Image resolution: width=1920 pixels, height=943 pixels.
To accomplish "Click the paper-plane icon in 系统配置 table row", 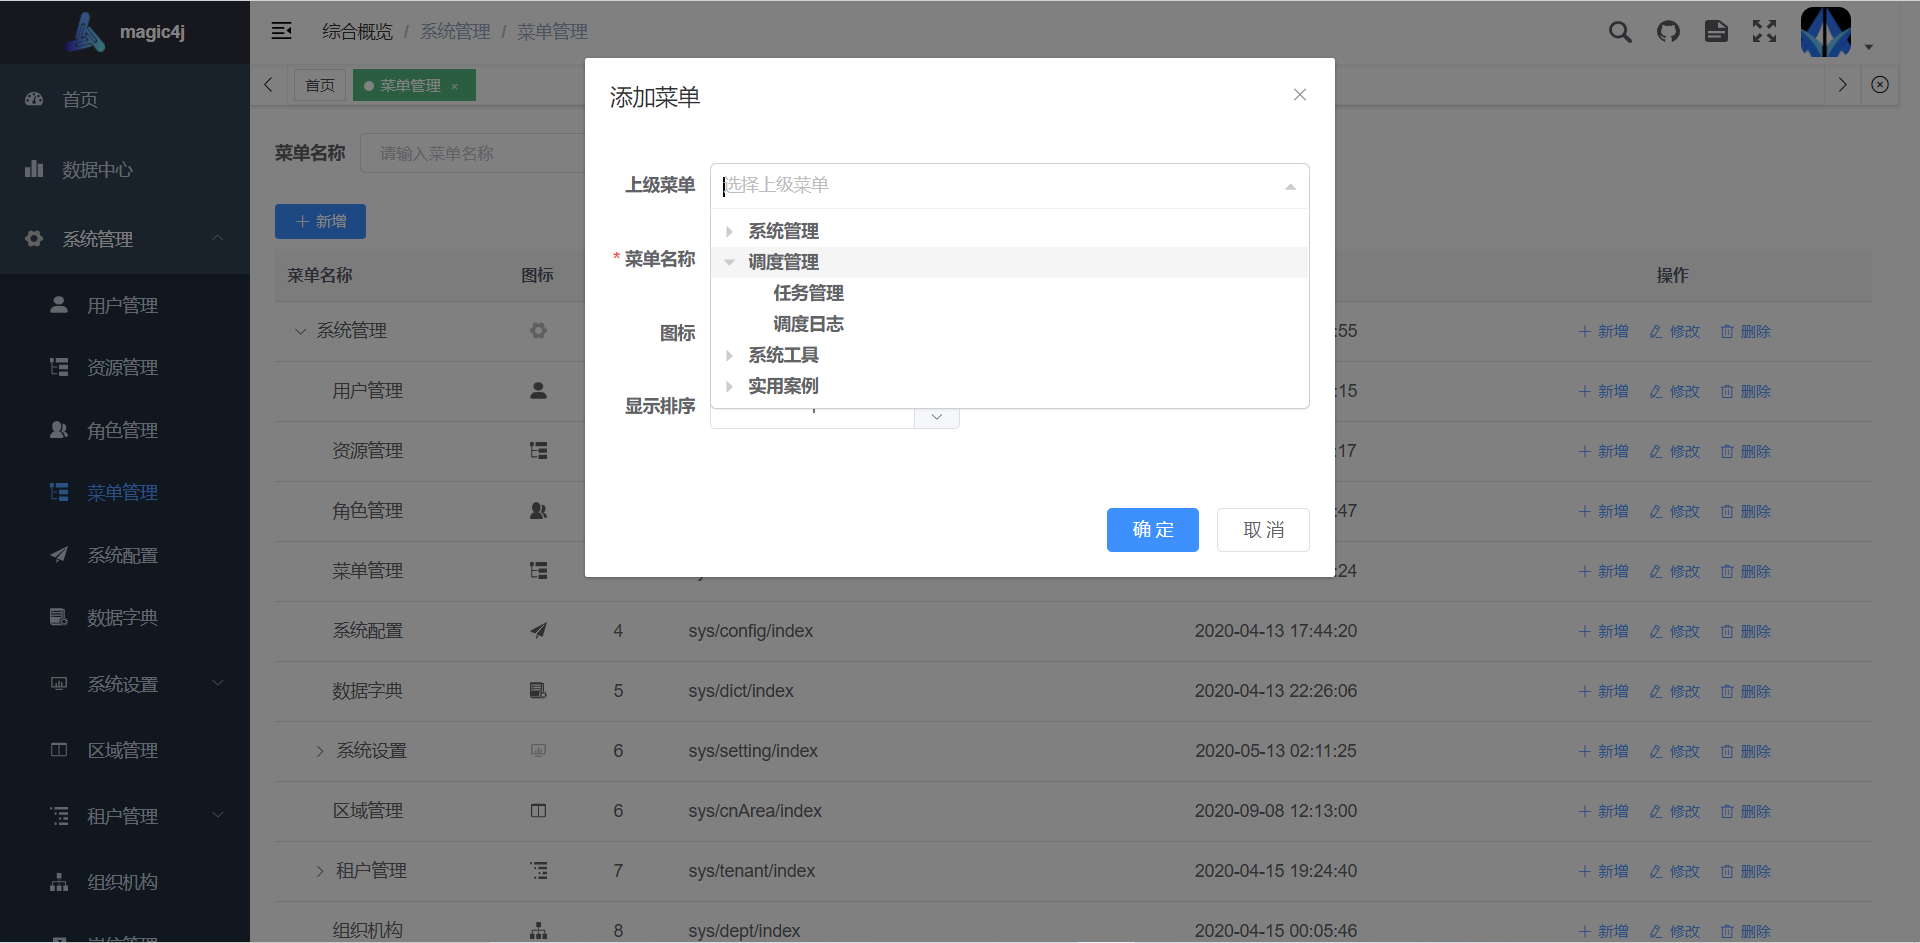I will point(538,631).
